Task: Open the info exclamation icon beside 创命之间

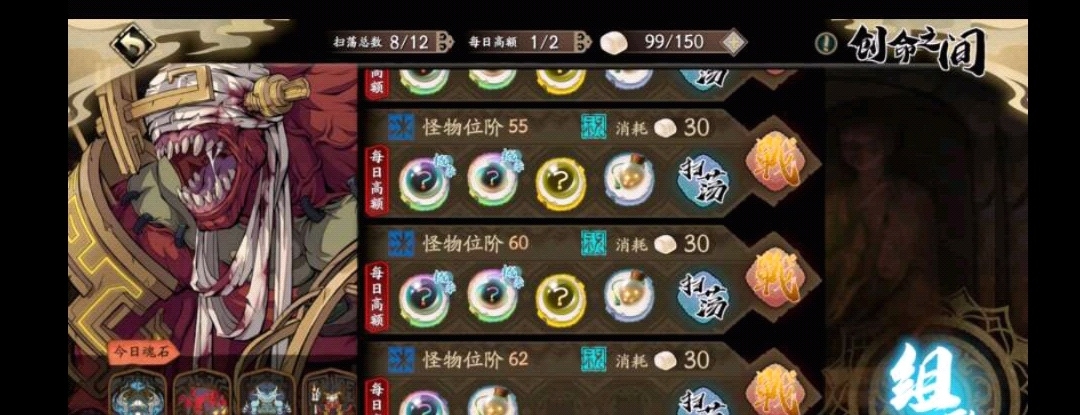Action: pos(822,43)
